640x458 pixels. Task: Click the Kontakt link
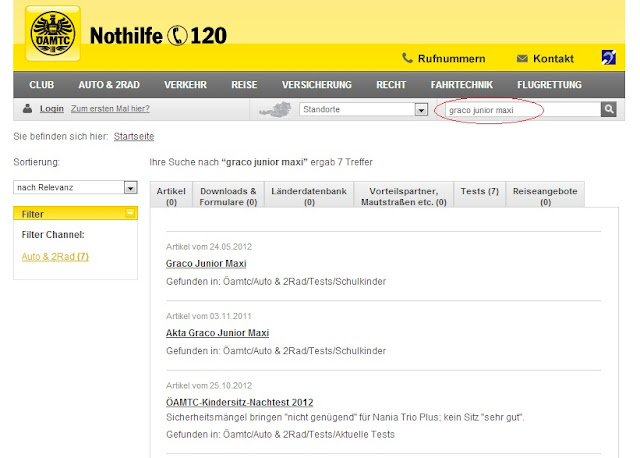coord(553,59)
